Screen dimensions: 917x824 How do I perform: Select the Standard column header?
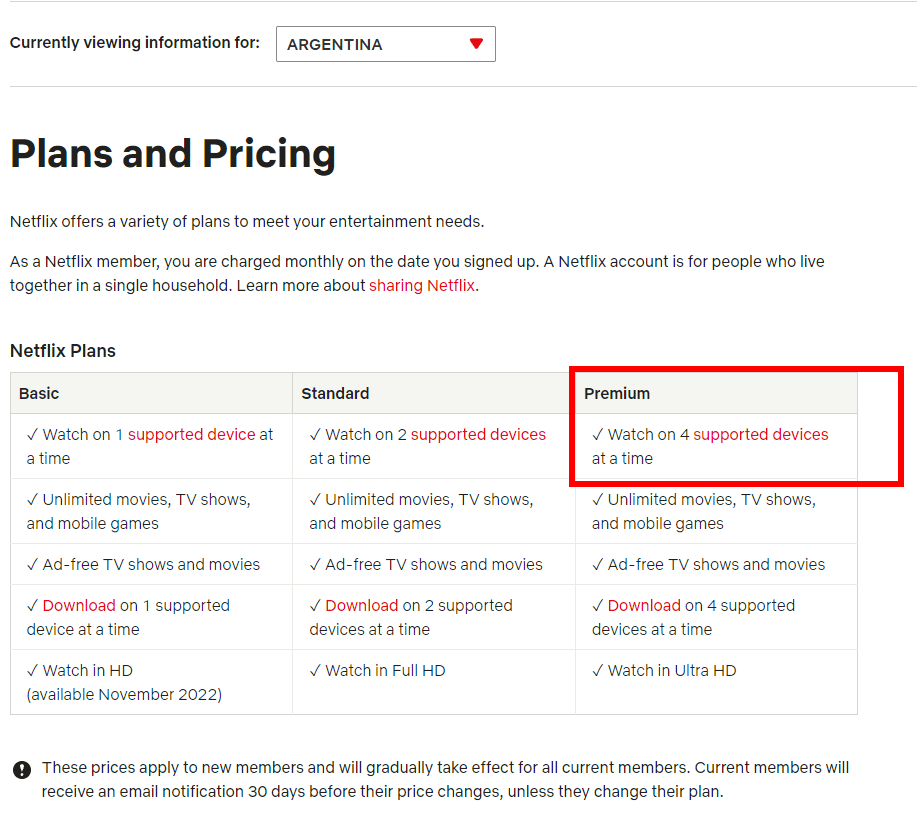tap(434, 393)
